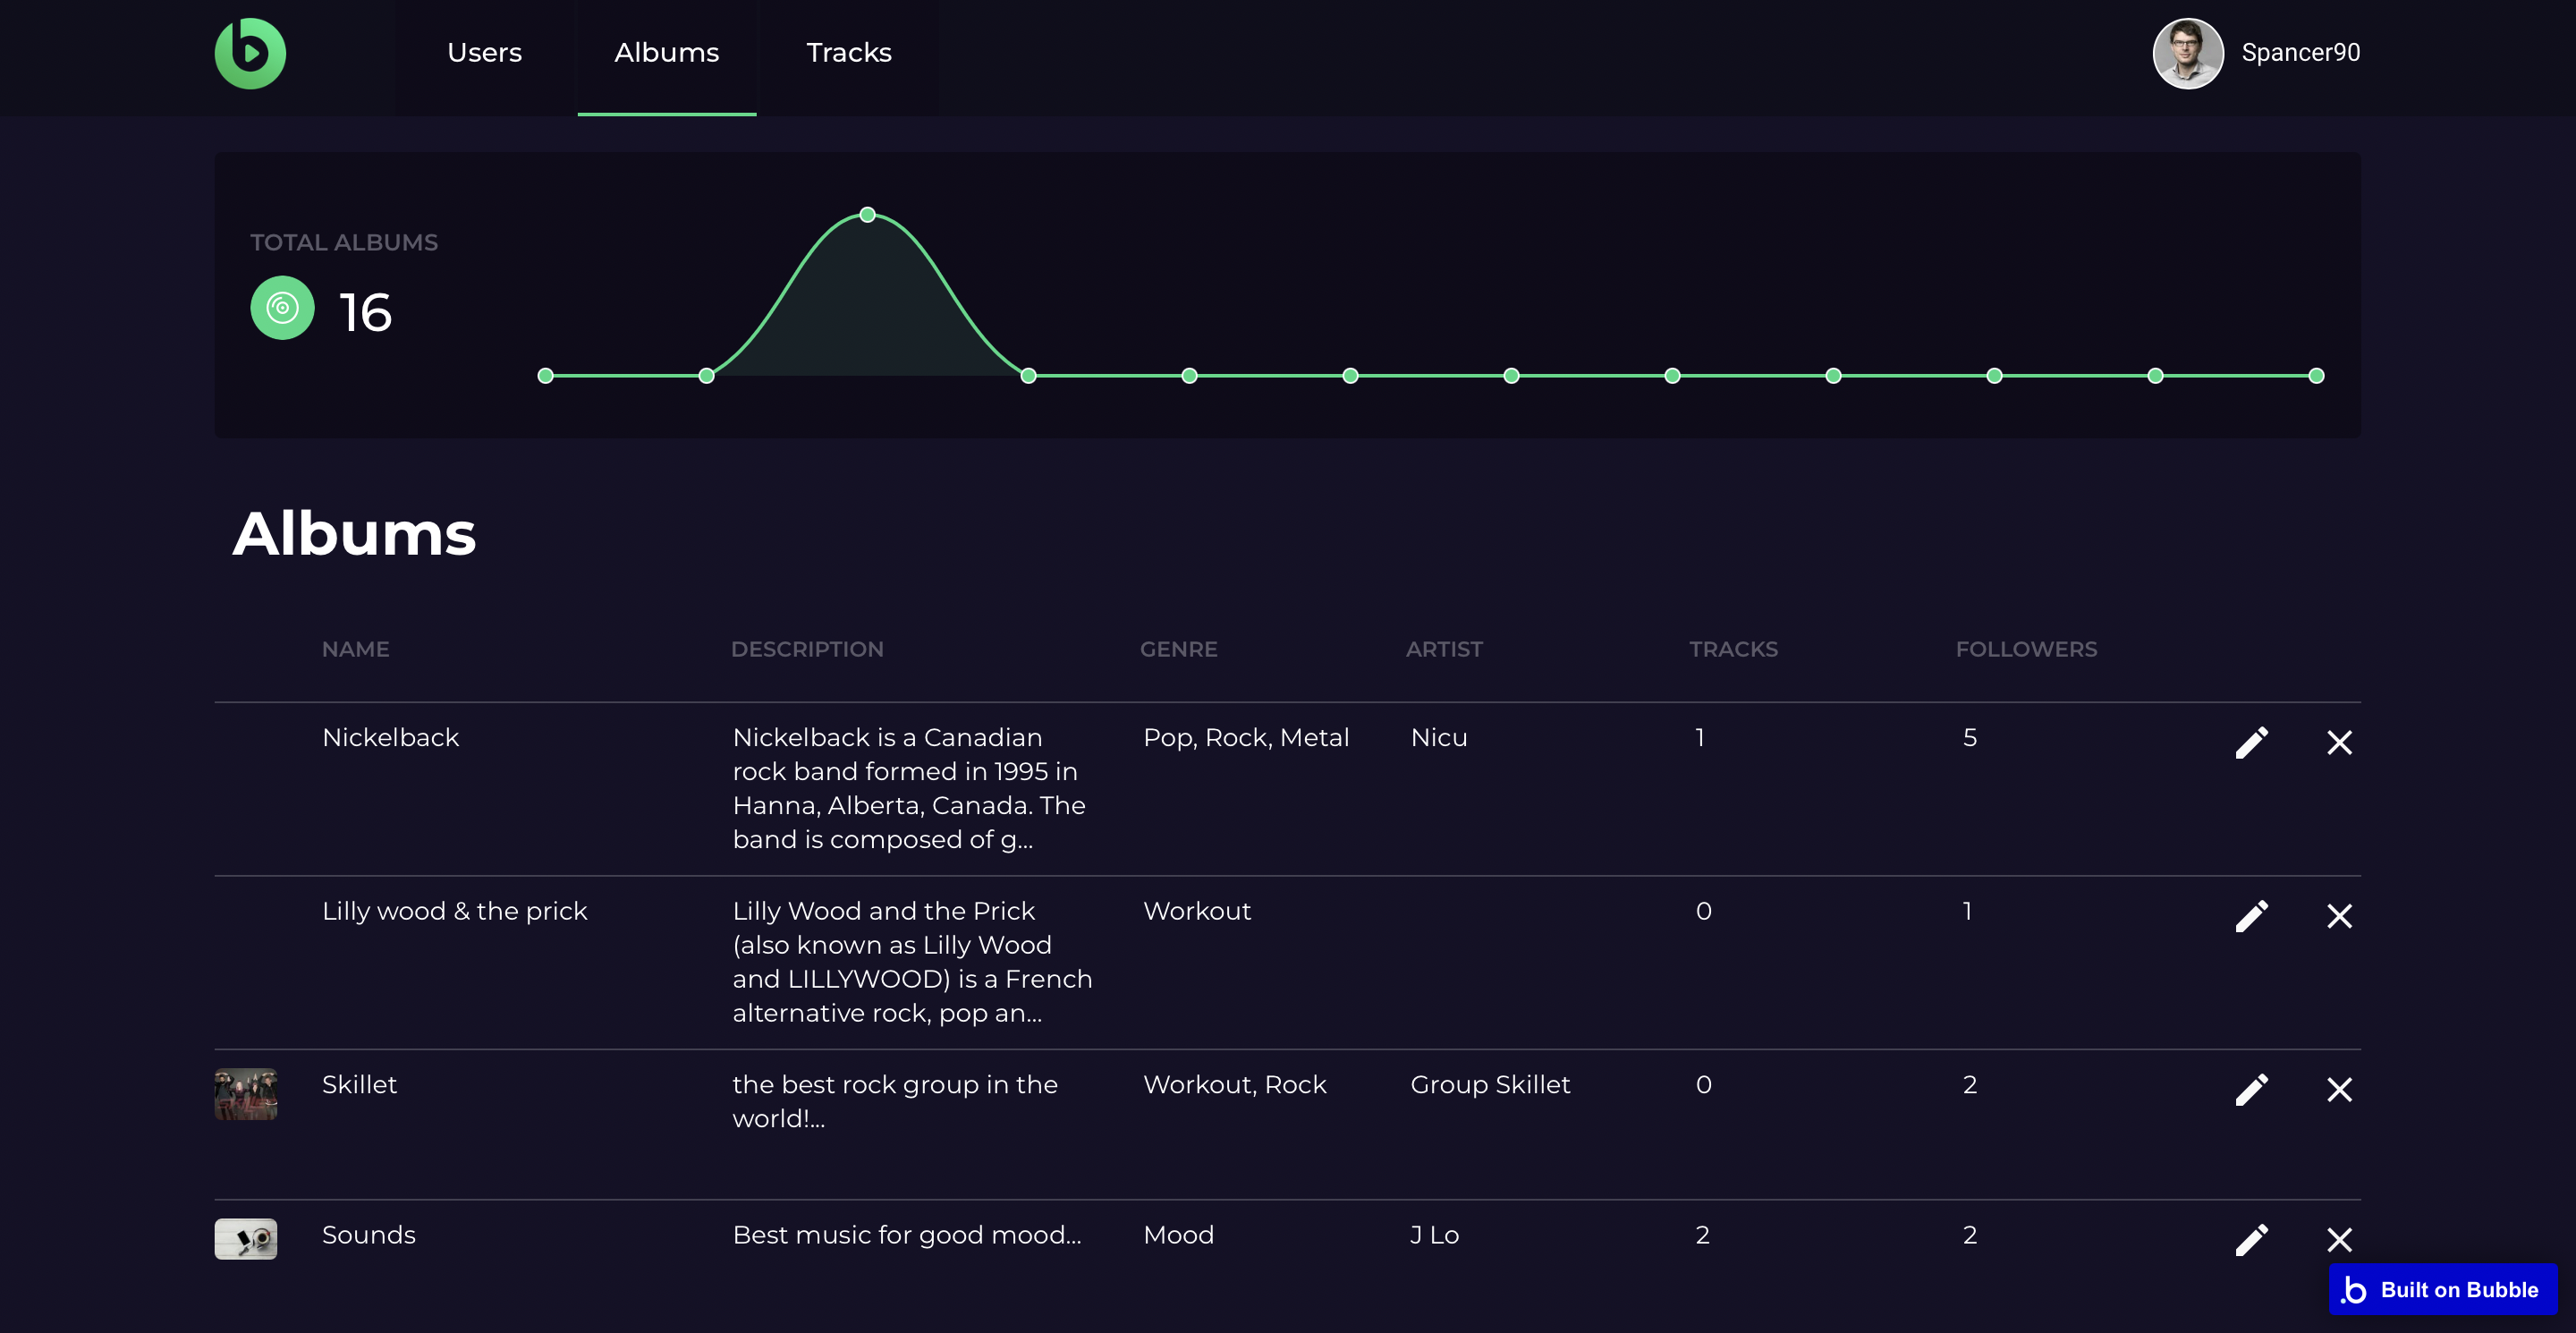Screen dimensions: 2576x1333
Task: Edit the Skillet album entry
Action: coord(2251,1089)
